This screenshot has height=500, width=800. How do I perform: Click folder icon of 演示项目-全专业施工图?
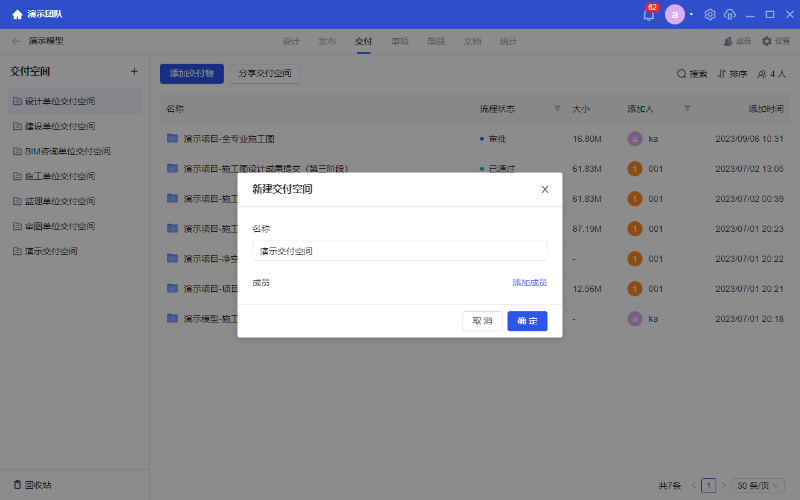tap(172, 138)
